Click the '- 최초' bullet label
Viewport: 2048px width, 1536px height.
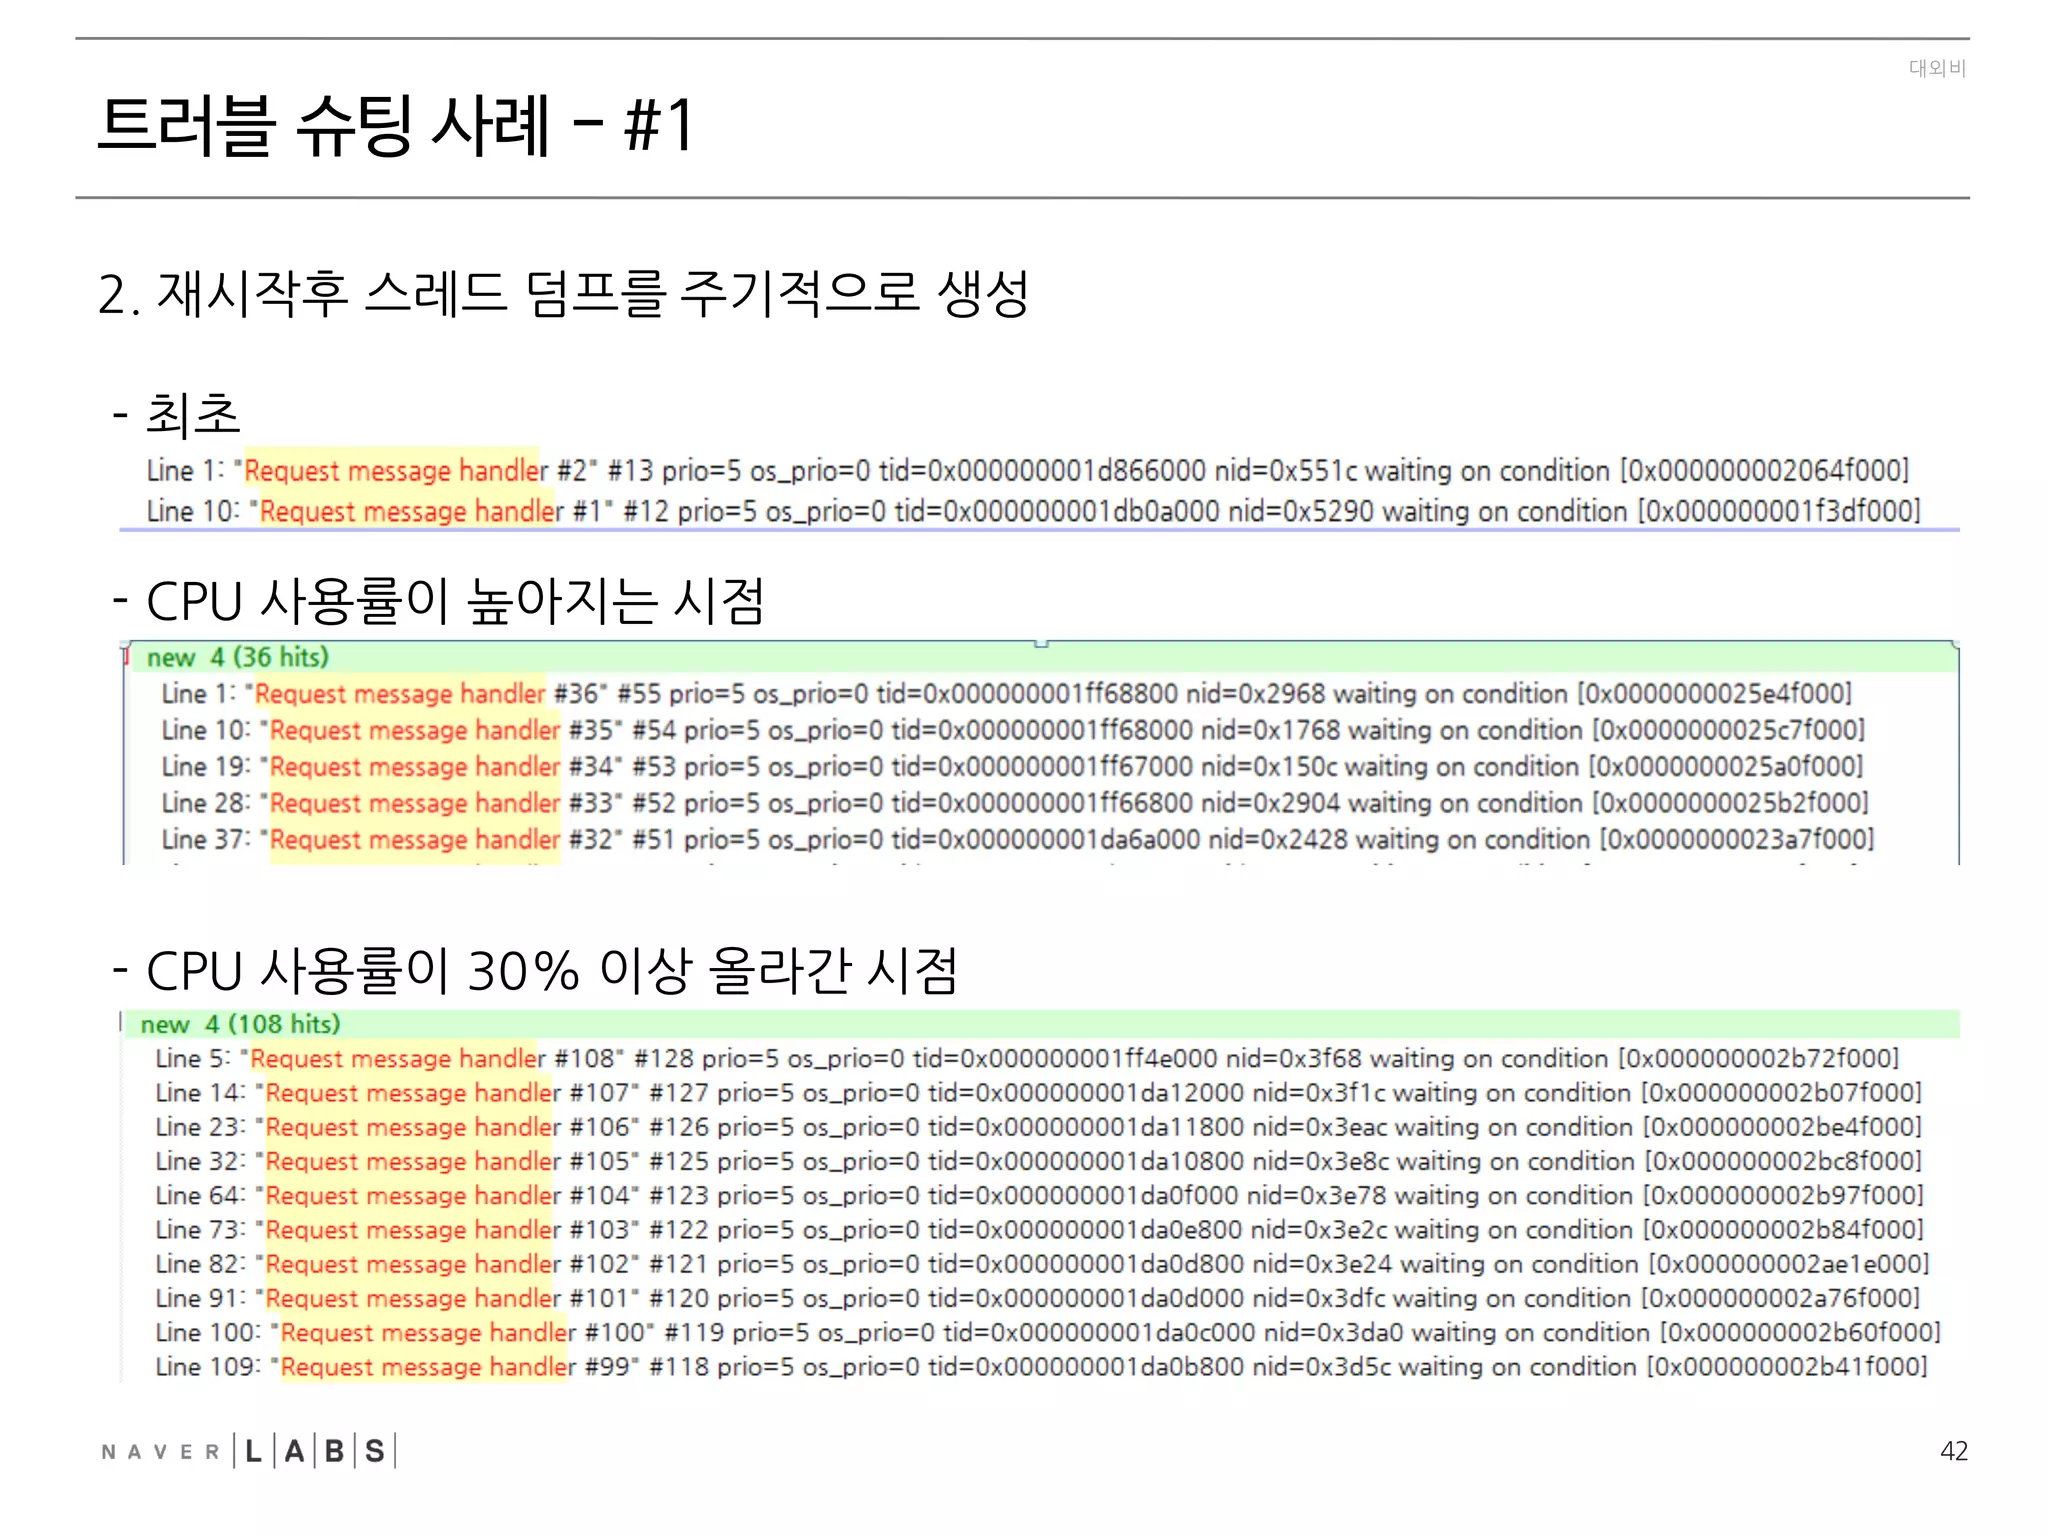pos(177,415)
